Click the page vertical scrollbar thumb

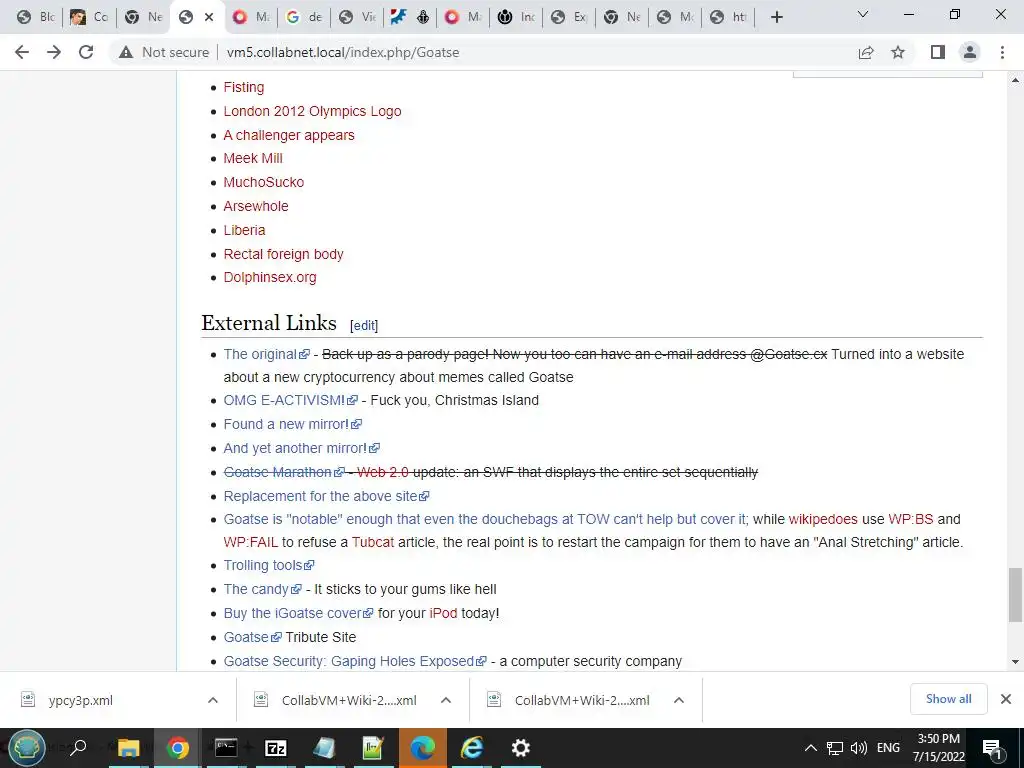click(x=1015, y=595)
